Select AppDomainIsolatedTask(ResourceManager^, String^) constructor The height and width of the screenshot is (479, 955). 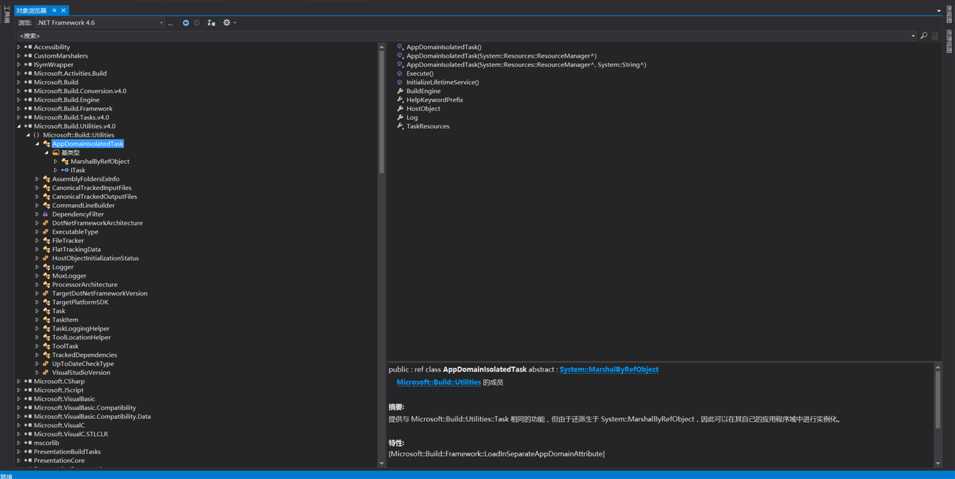[526, 65]
